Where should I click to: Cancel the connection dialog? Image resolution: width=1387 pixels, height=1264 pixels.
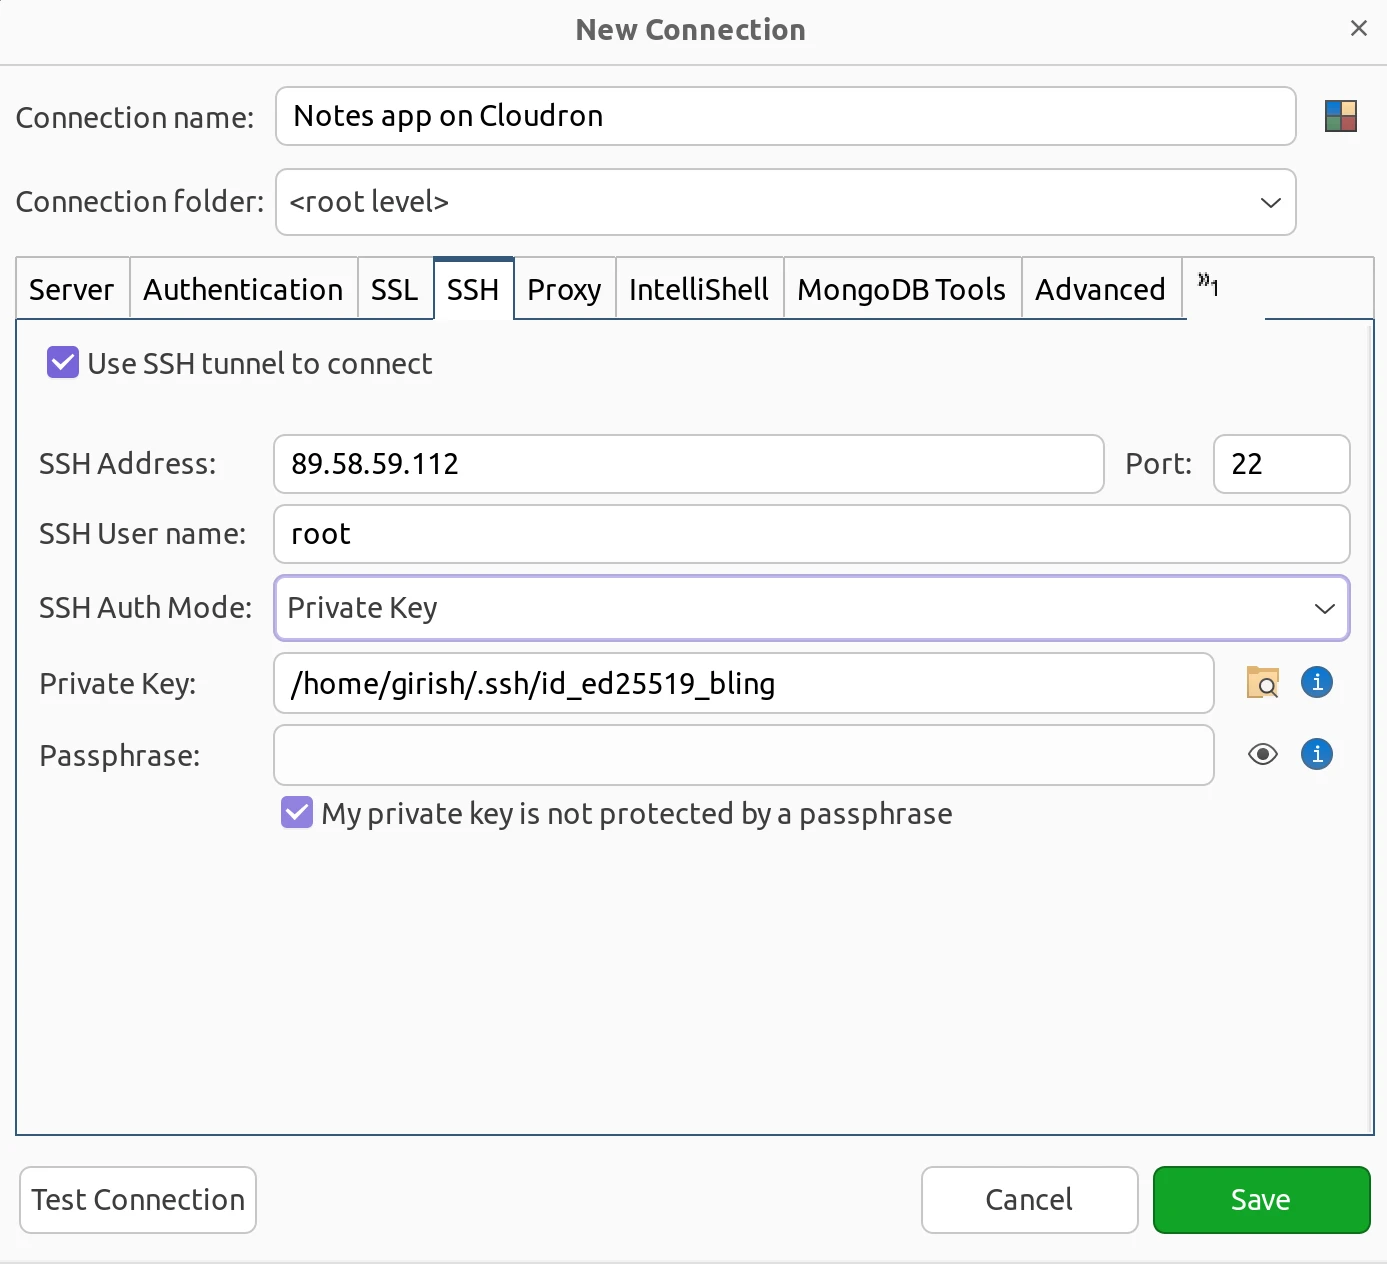click(1029, 1199)
